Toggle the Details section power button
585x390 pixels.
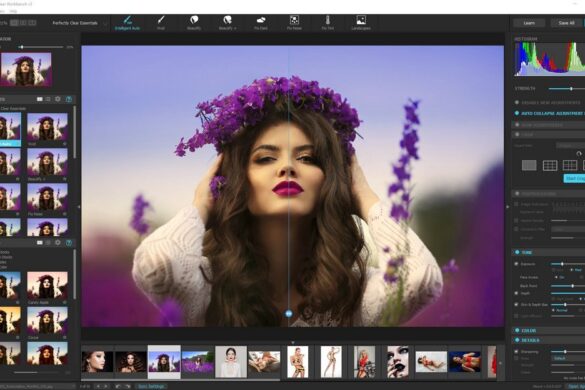[x=517, y=340]
